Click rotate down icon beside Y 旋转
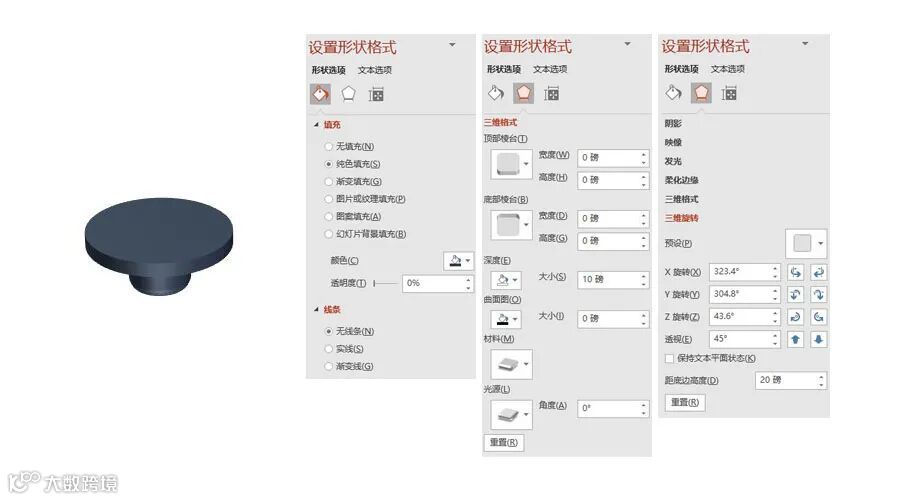The image size is (900, 500). pos(818,294)
